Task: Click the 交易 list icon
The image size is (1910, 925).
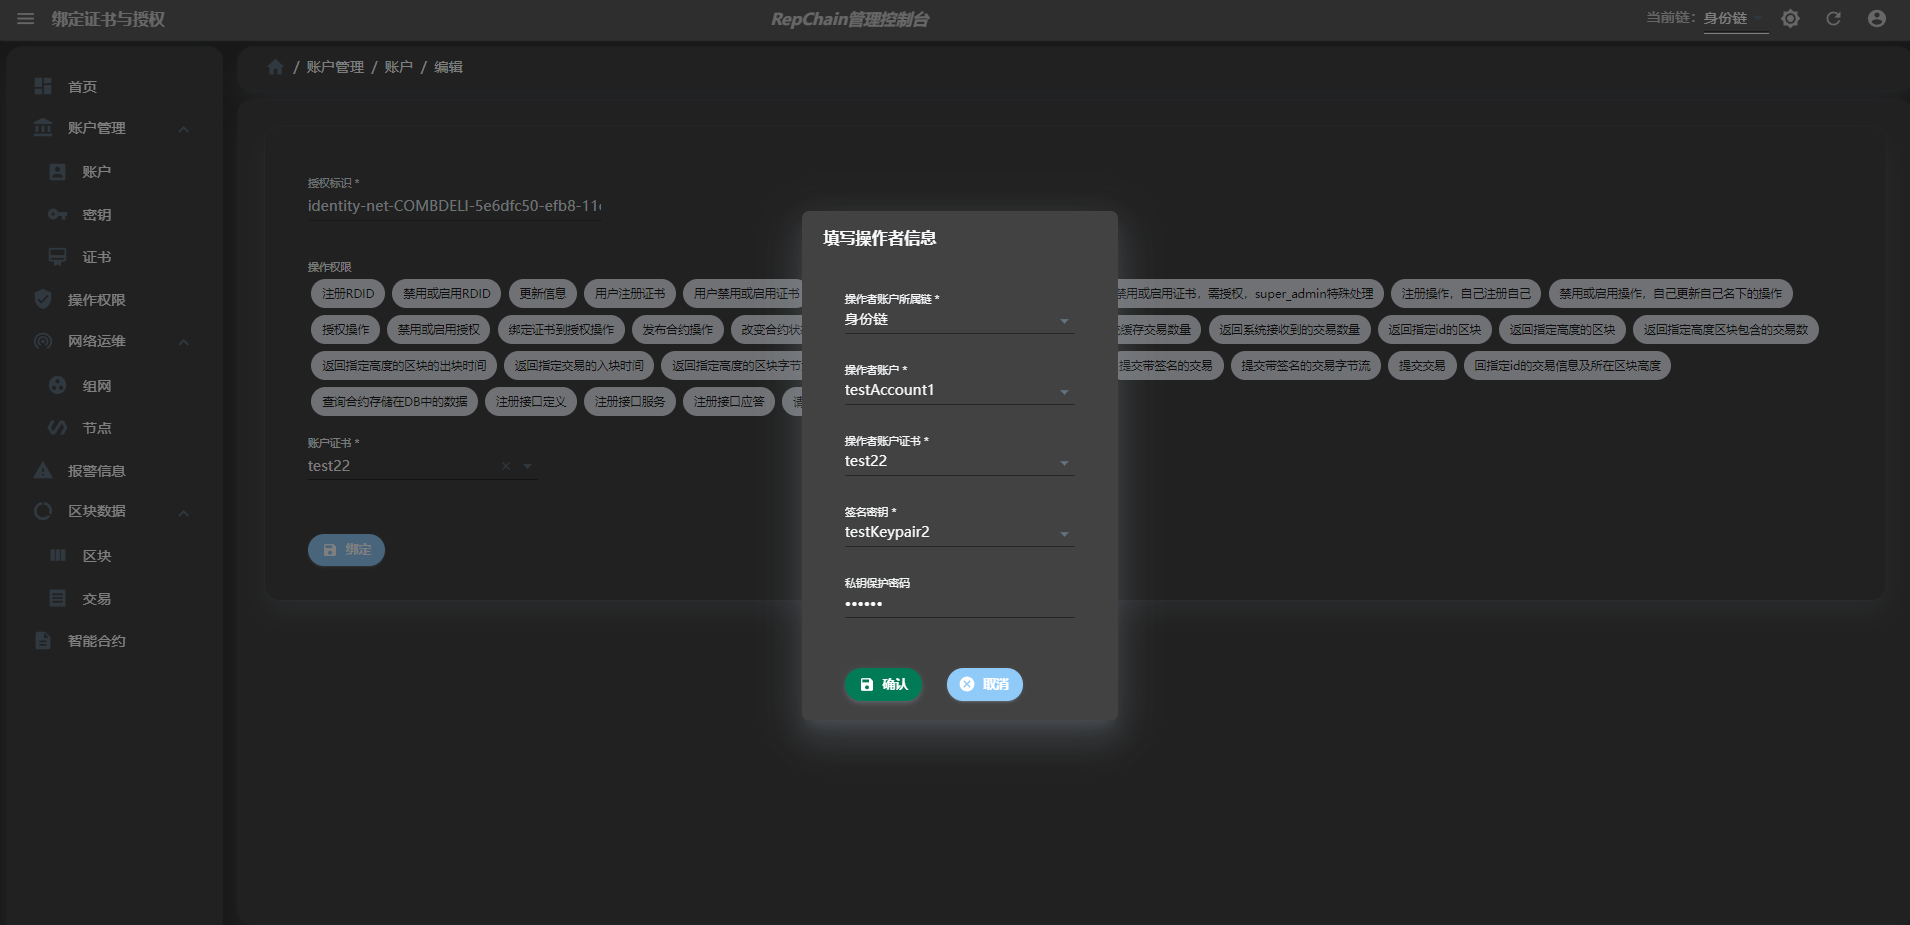Action: click(x=58, y=598)
